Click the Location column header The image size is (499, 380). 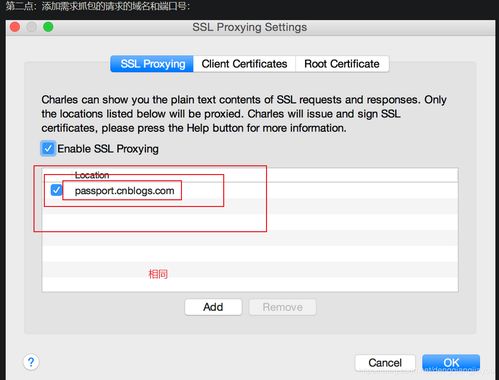(x=92, y=175)
